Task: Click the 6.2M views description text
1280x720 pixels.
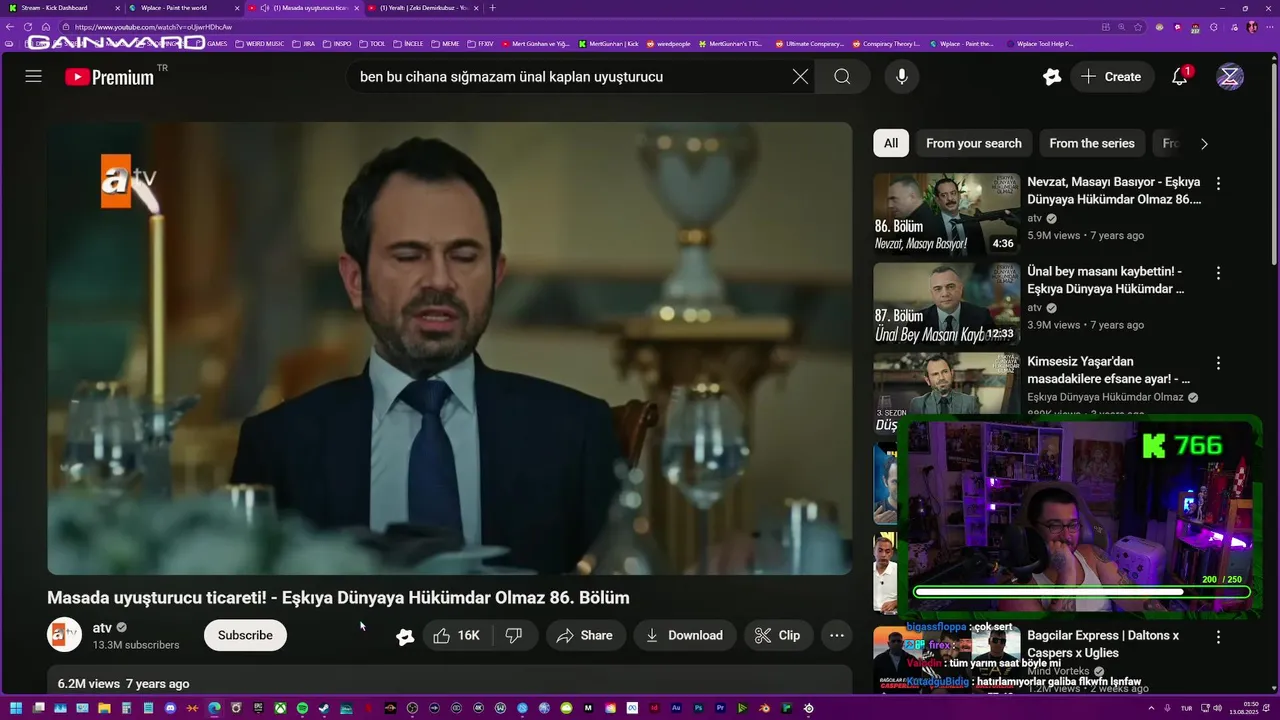Action: pyautogui.click(x=123, y=684)
